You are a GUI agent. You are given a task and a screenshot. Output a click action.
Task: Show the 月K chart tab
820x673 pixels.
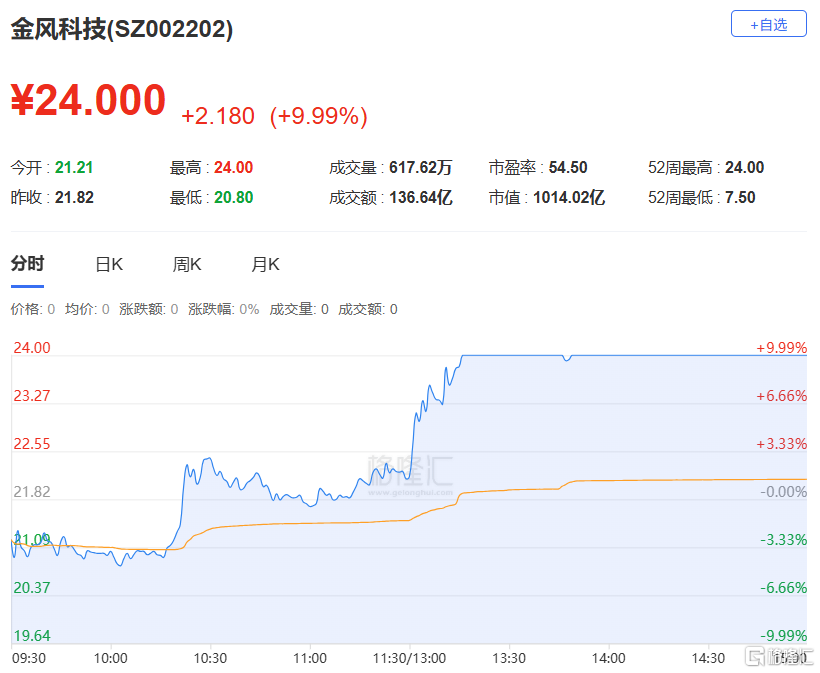point(265,264)
